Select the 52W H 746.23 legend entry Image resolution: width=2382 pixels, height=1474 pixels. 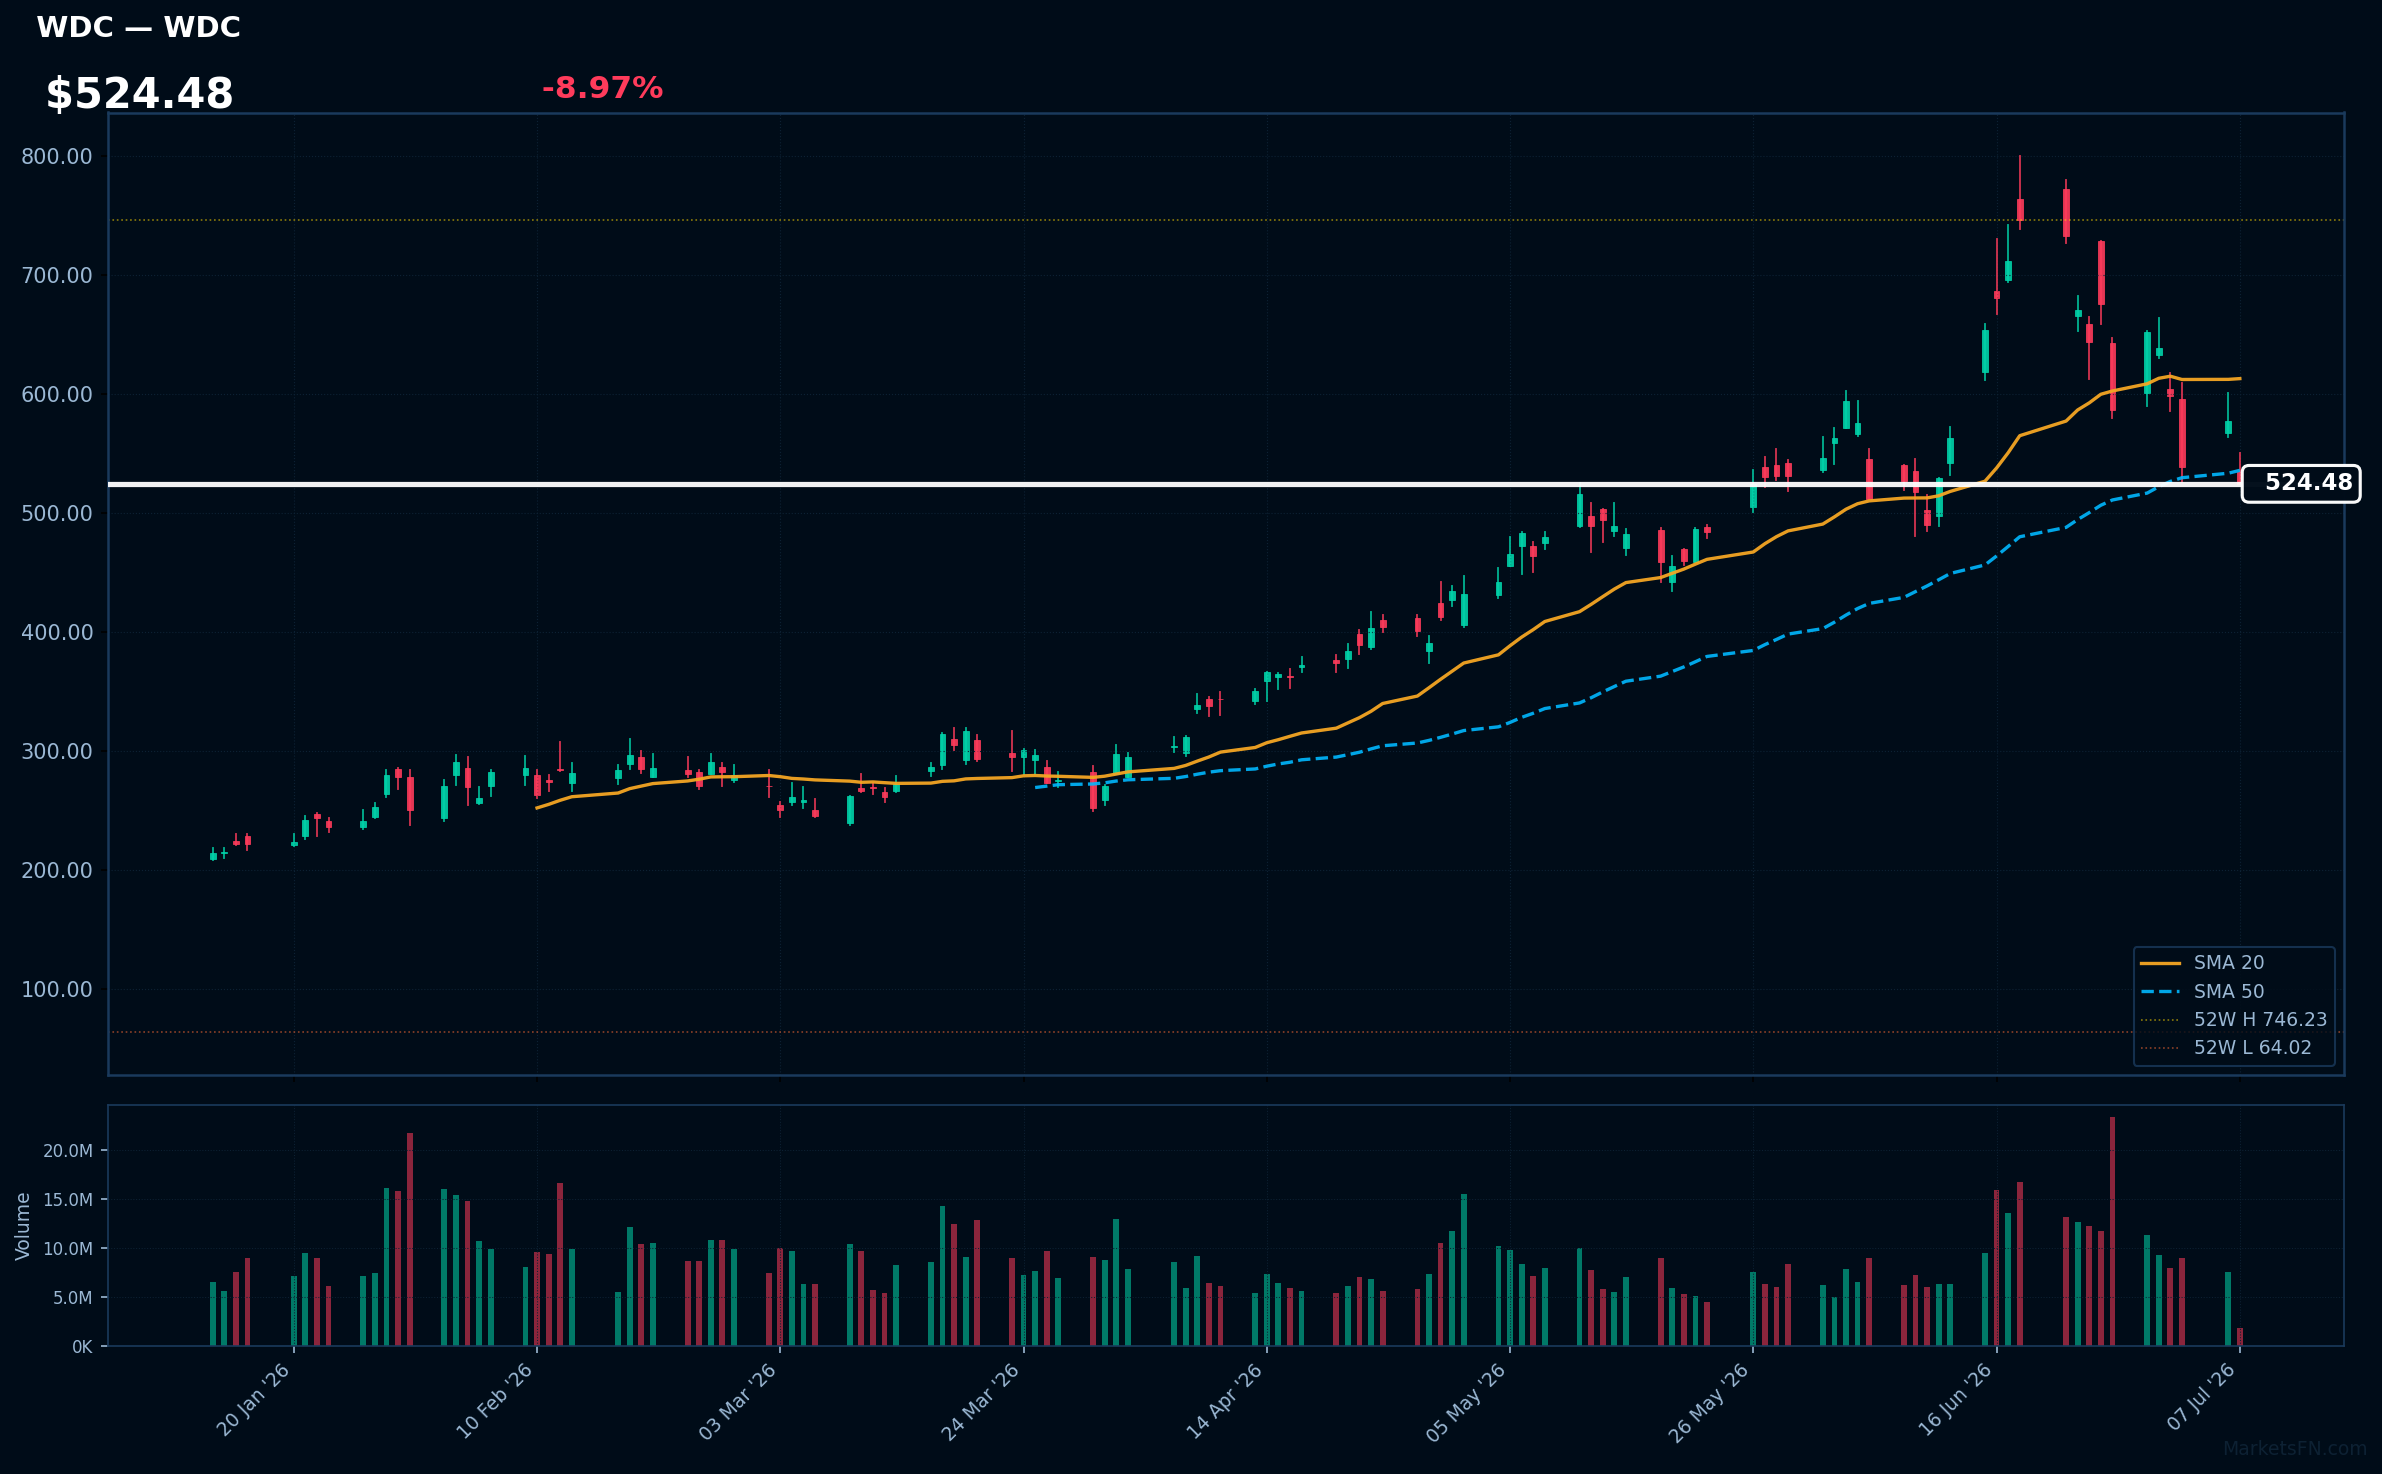tap(2233, 1020)
